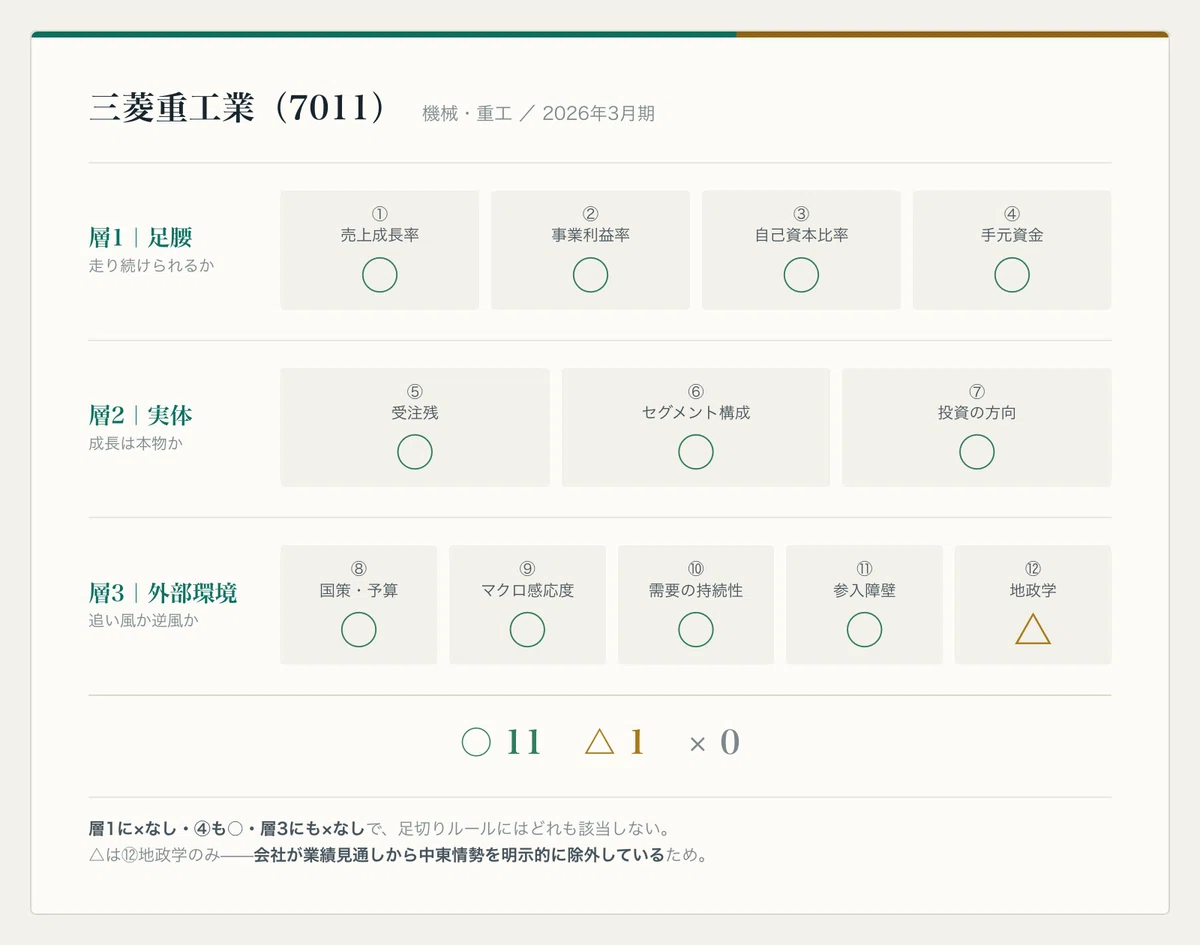Viewport: 1200px width, 945px height.
Task: Click the circle icon under 受注残
Action: (415, 452)
